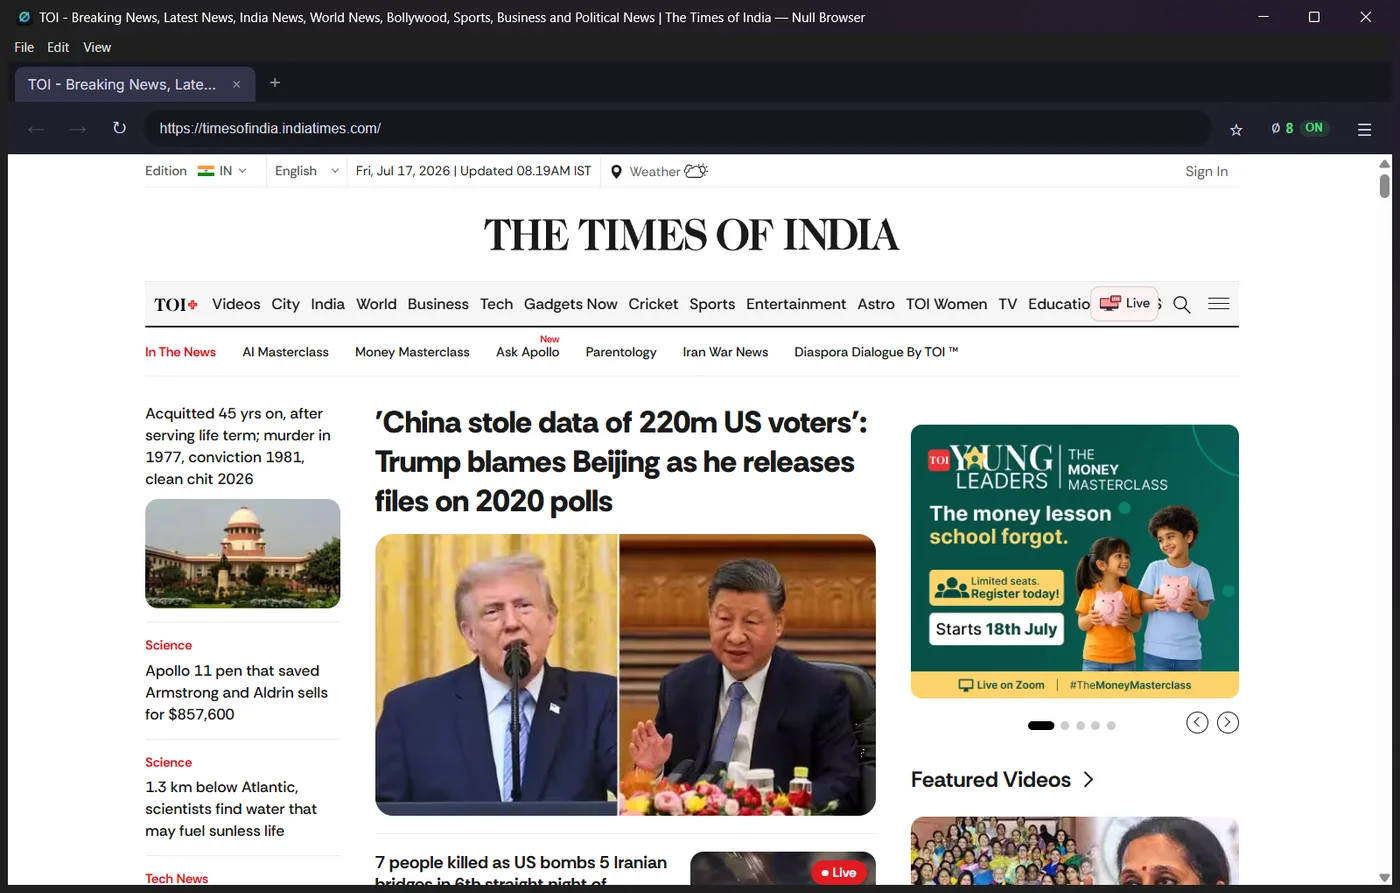This screenshot has height=893, width=1400.
Task: Show the next carousel slide
Action: click(x=1228, y=722)
